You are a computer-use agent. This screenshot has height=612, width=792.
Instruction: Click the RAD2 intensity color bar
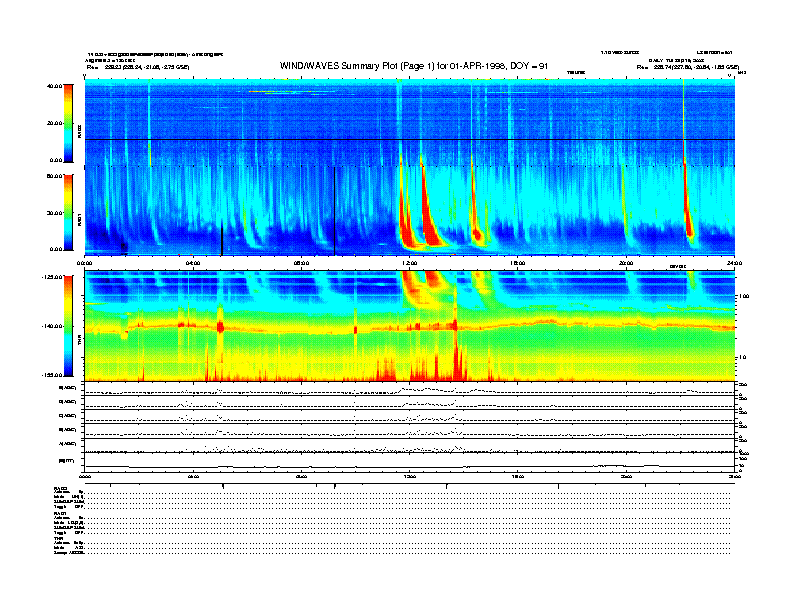pos(68,123)
